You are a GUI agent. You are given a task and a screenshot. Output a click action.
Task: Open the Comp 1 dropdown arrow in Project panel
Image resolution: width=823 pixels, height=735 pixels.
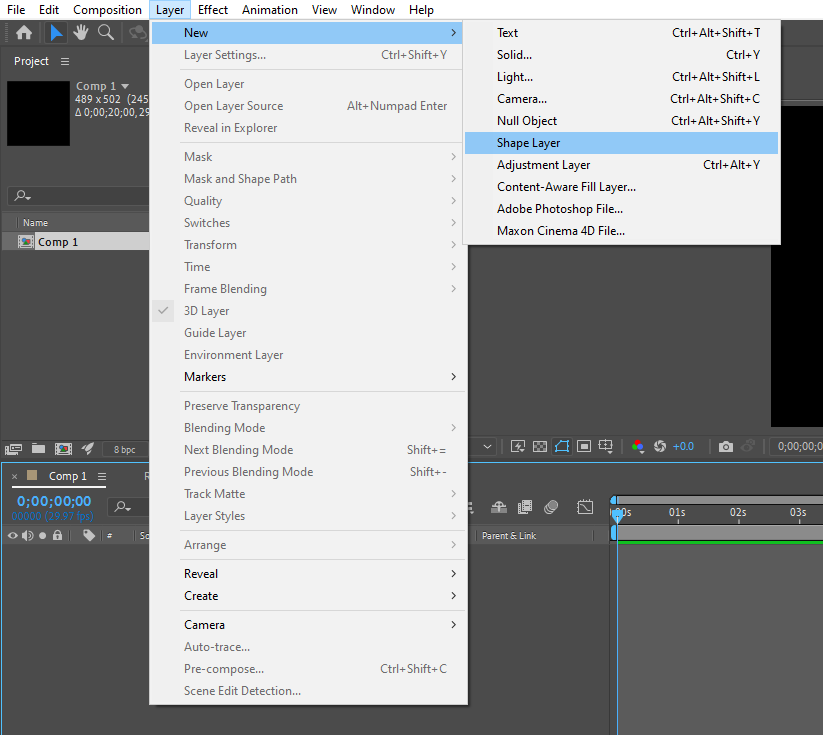click(125, 87)
